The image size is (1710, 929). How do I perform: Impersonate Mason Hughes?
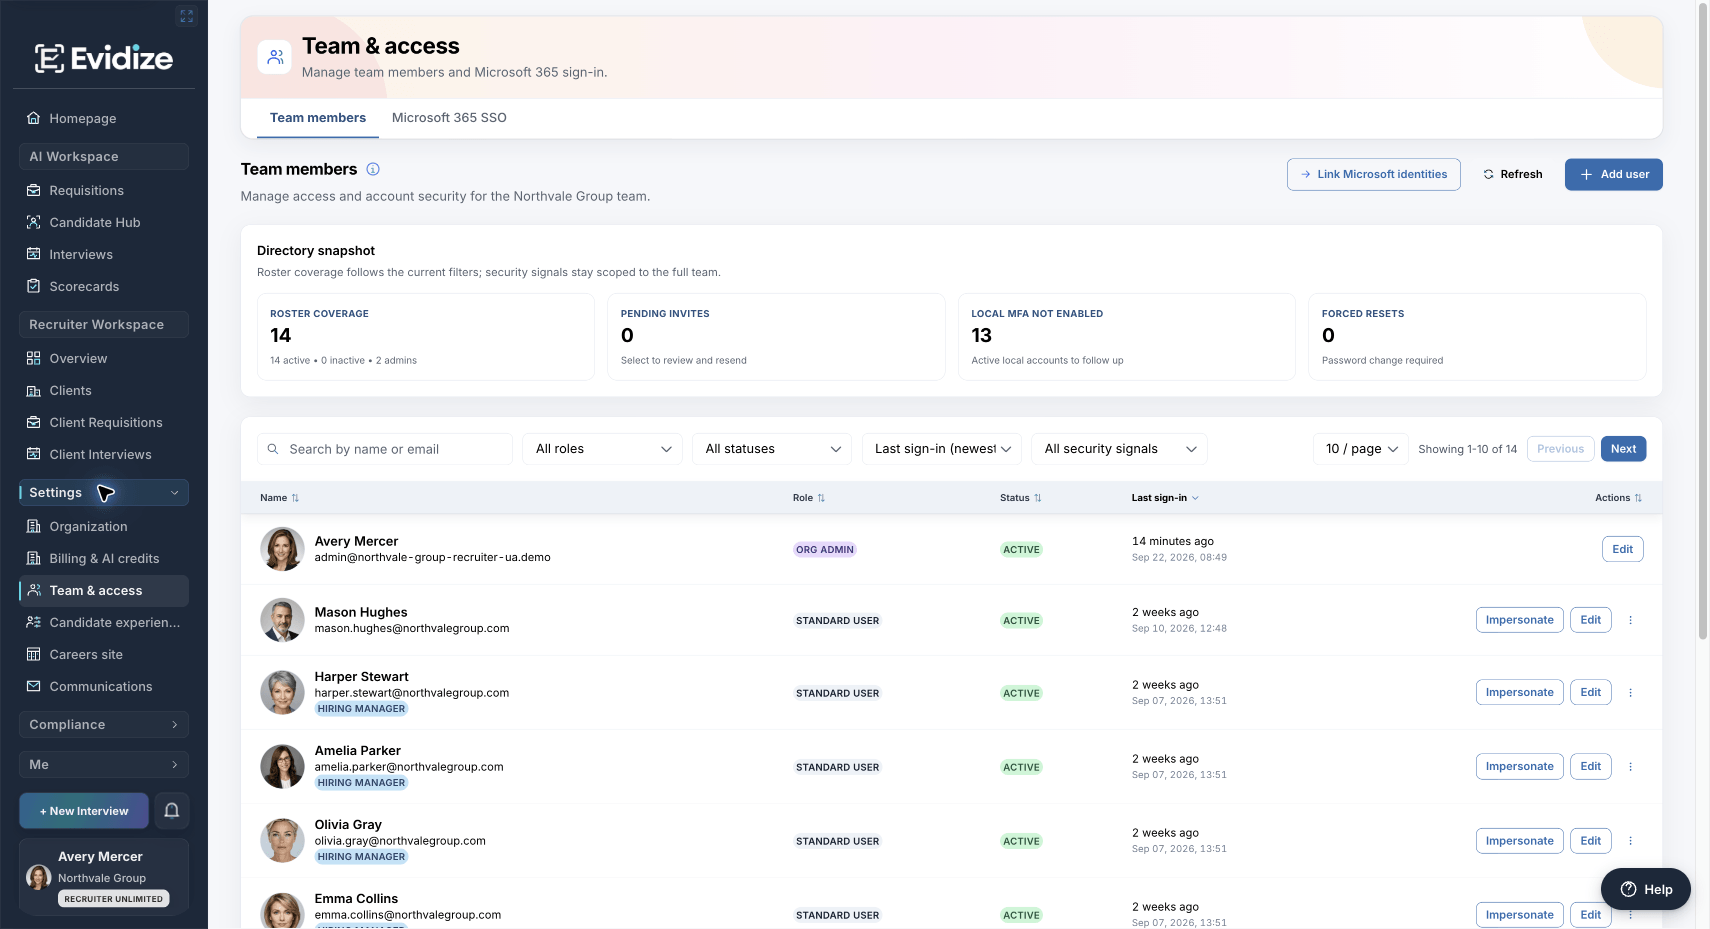coord(1519,620)
